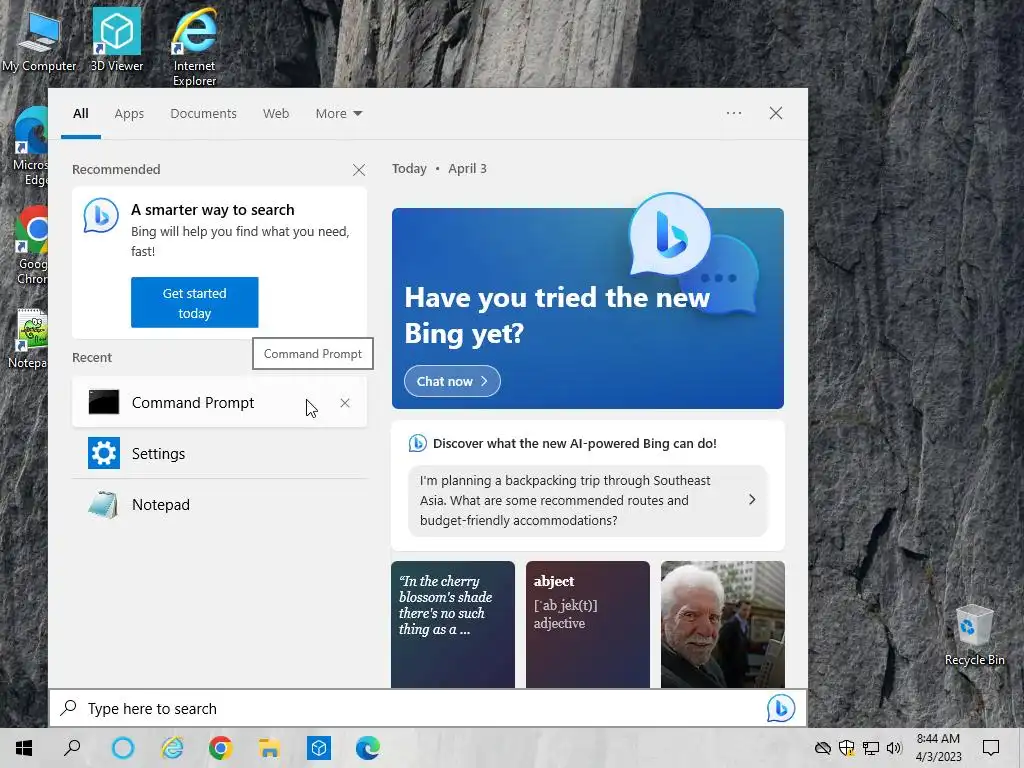Click the Notepad icon in Recent
1024x768 pixels.
104,505
